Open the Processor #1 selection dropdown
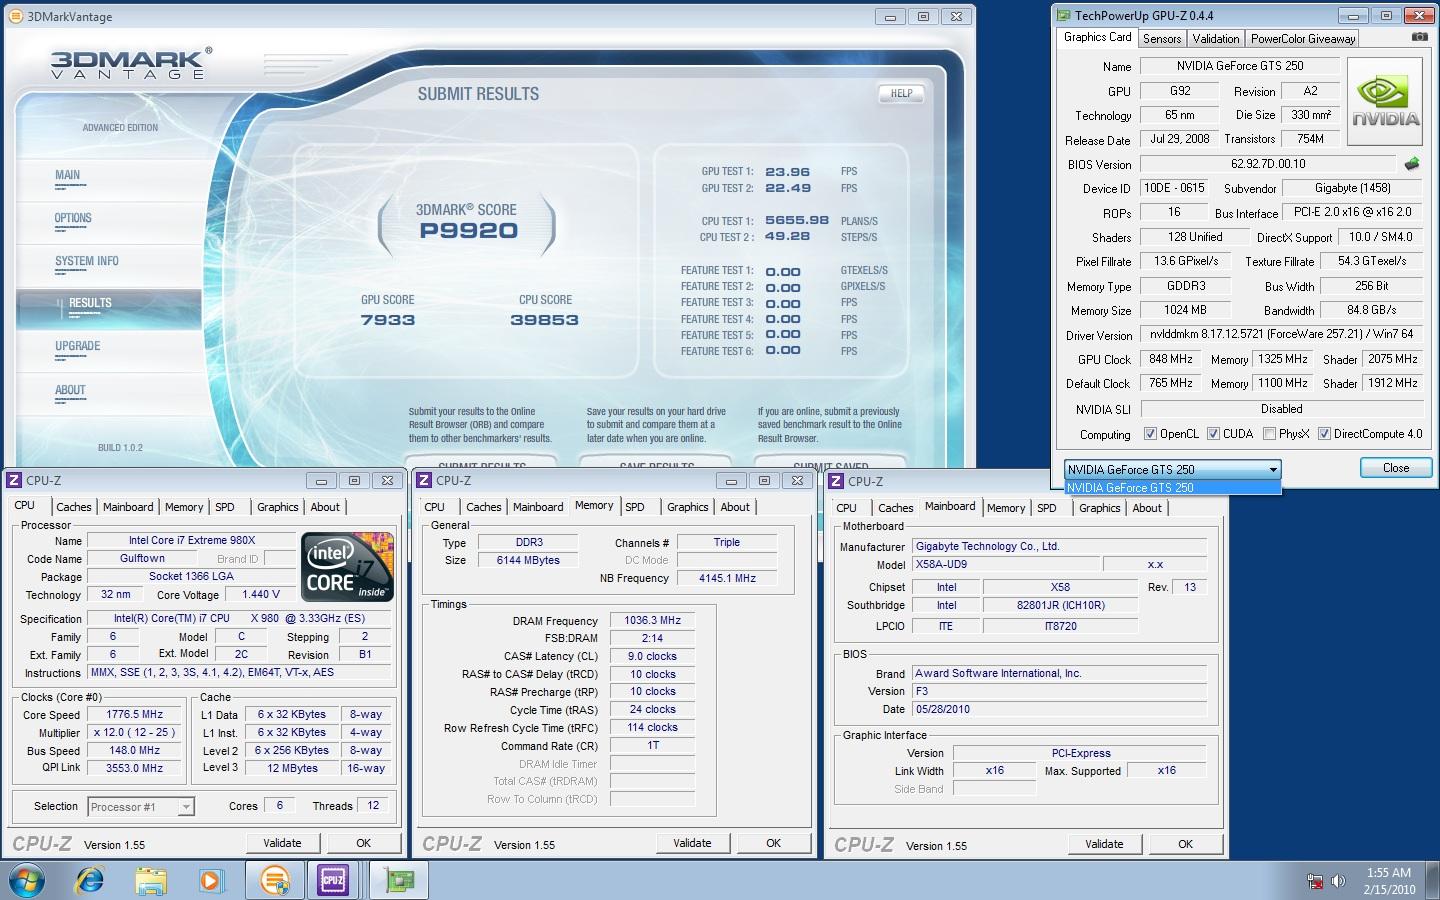This screenshot has height=900, width=1440. 140,807
